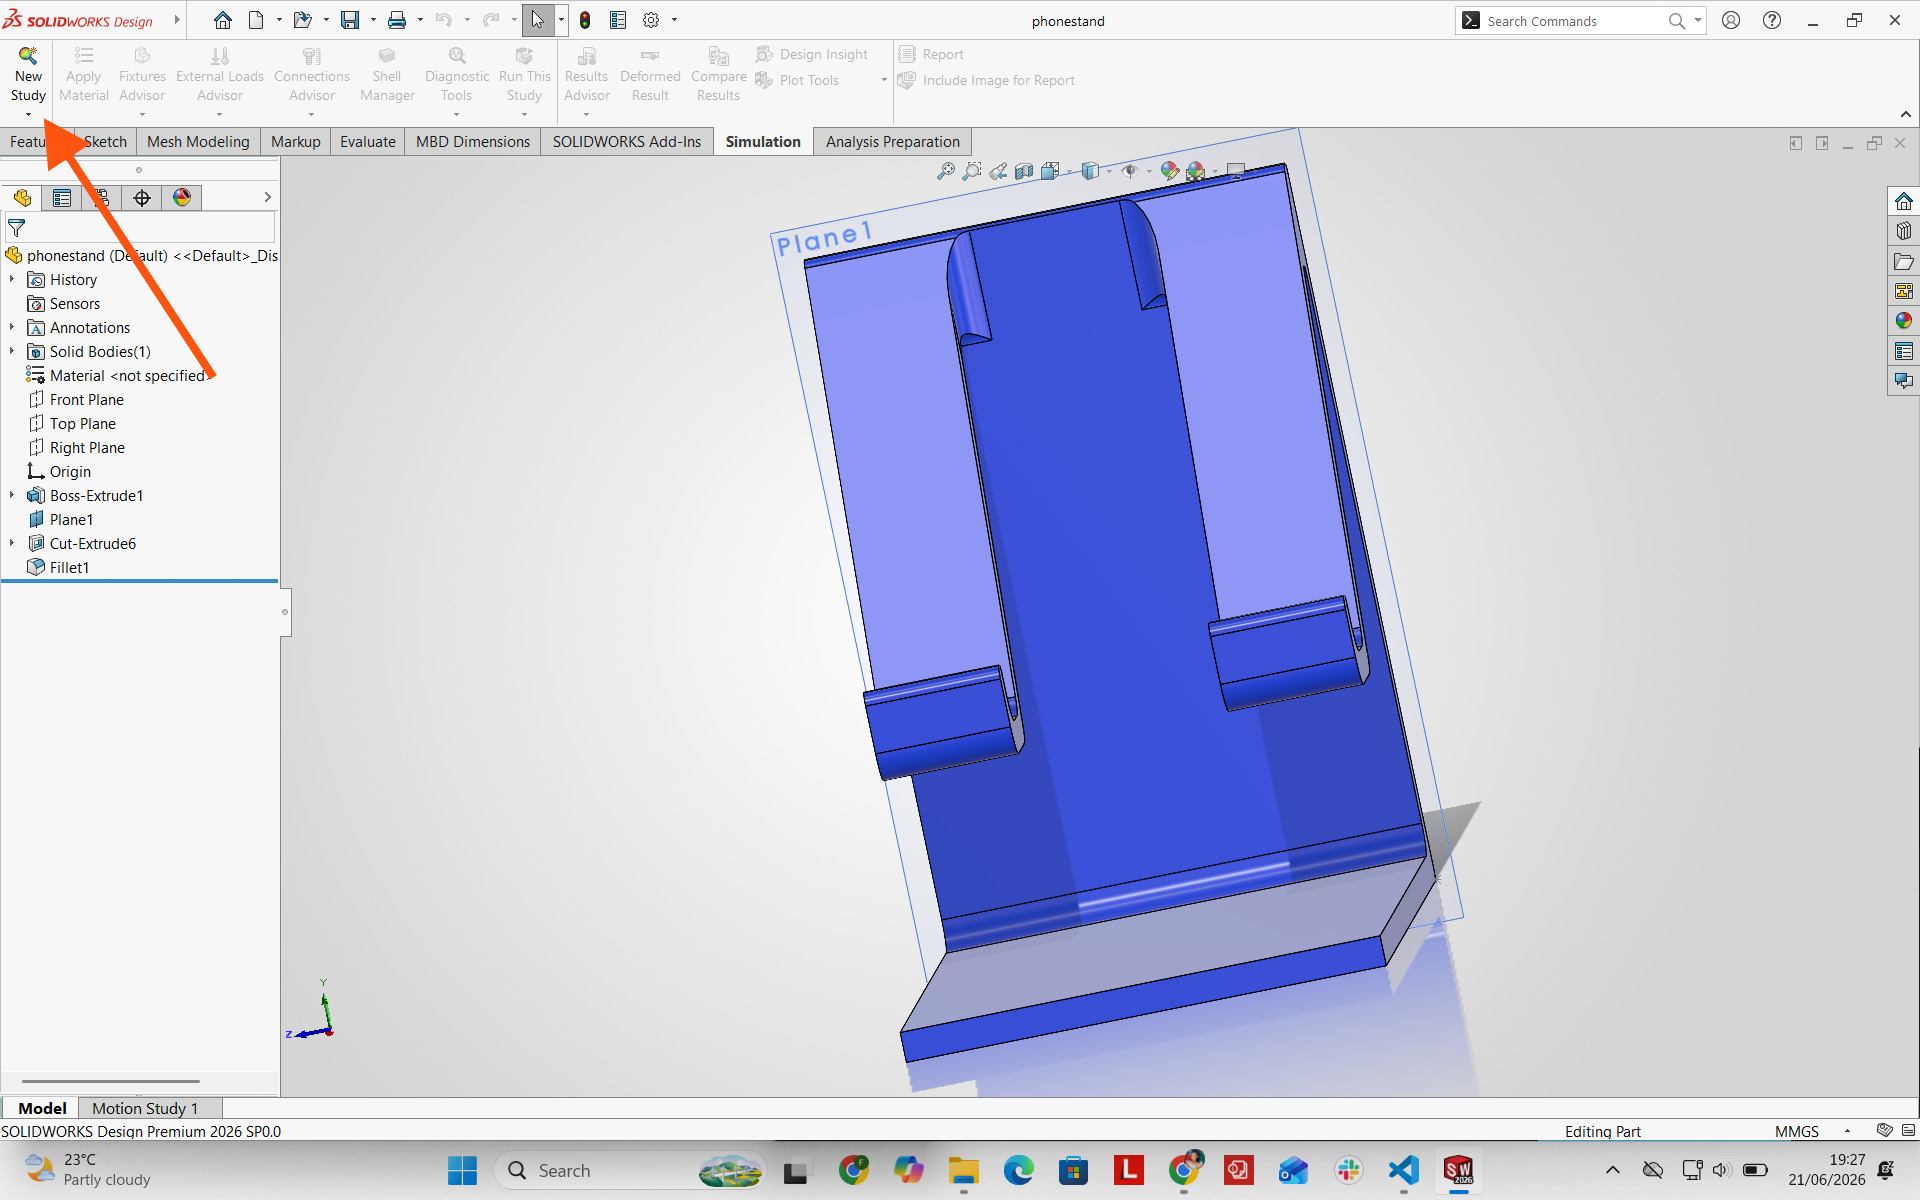This screenshot has height=1200, width=1920.
Task: Click the View Orientation cube icon
Action: coord(1050,171)
